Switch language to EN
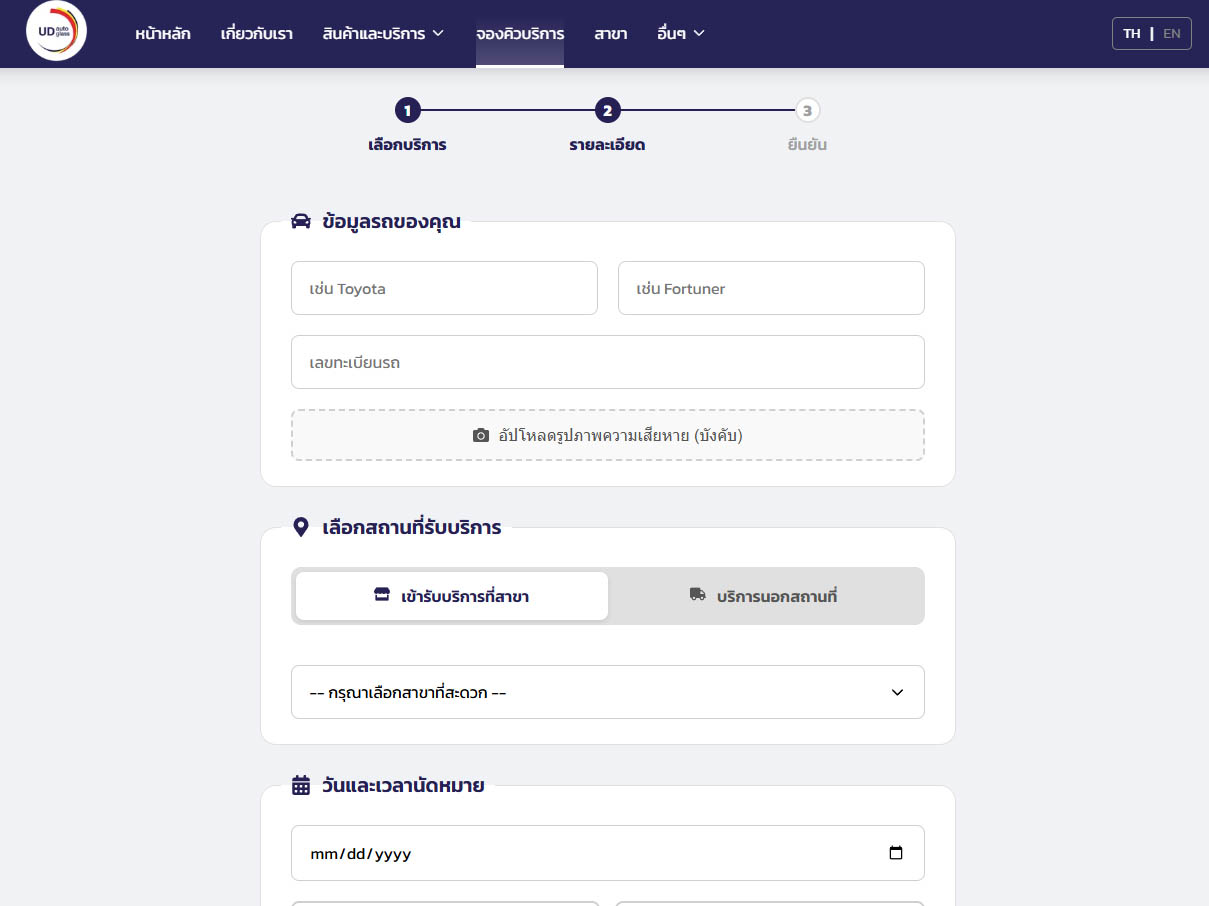Screen dimensions: 1209x906 point(1171,34)
